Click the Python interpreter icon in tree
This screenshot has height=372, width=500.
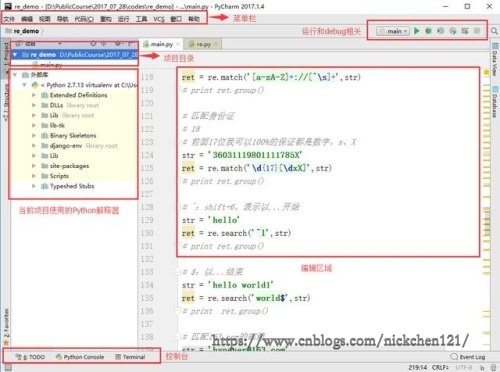coord(35,85)
